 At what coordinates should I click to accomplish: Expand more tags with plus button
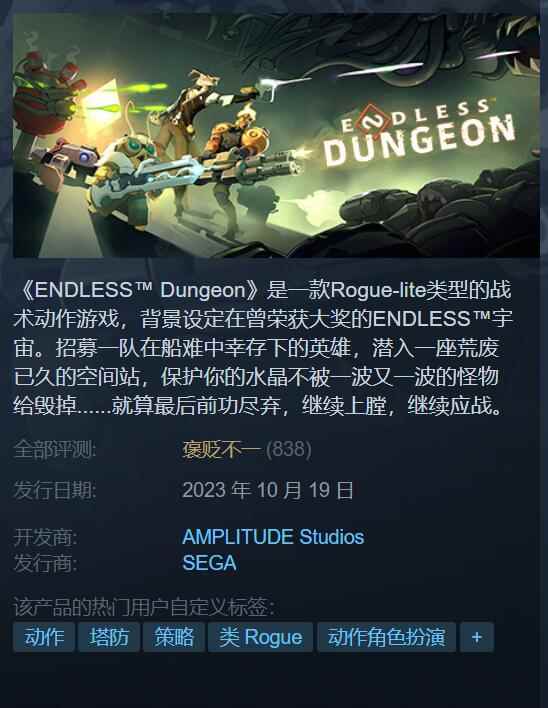click(477, 637)
